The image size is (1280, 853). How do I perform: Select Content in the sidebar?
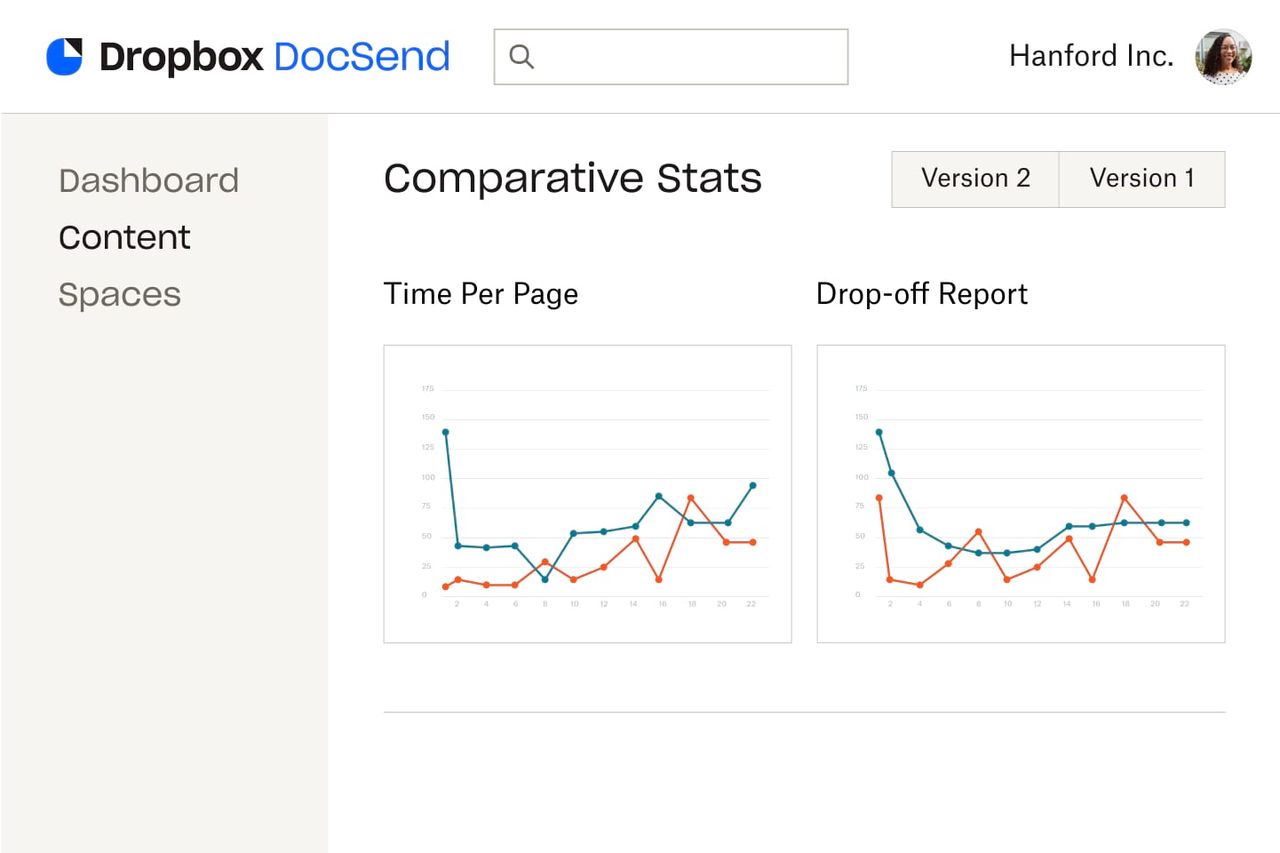pyautogui.click(x=124, y=238)
